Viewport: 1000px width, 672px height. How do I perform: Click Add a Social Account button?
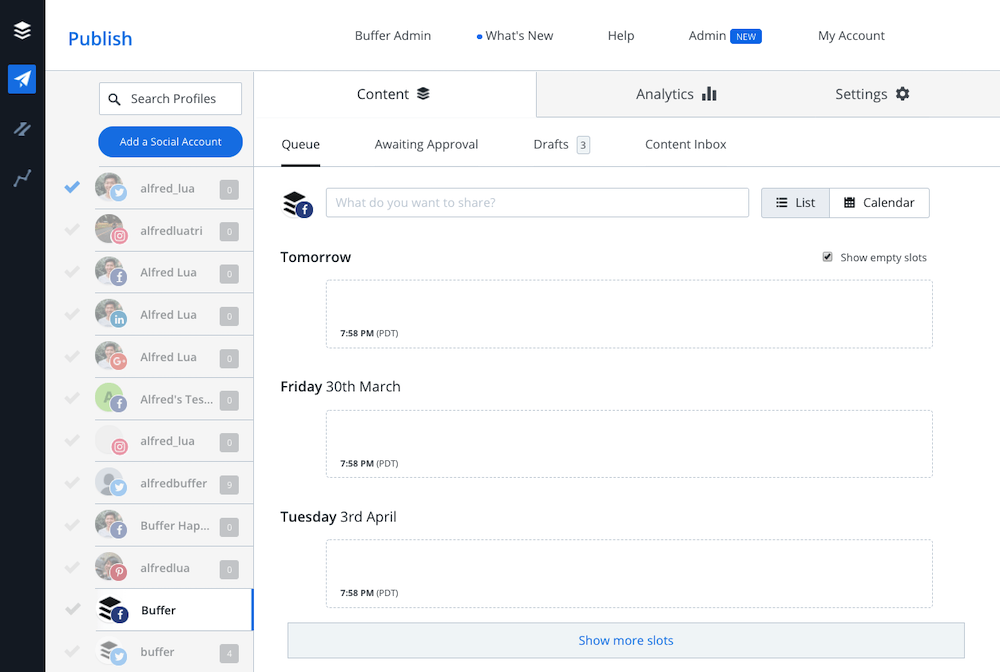click(170, 142)
